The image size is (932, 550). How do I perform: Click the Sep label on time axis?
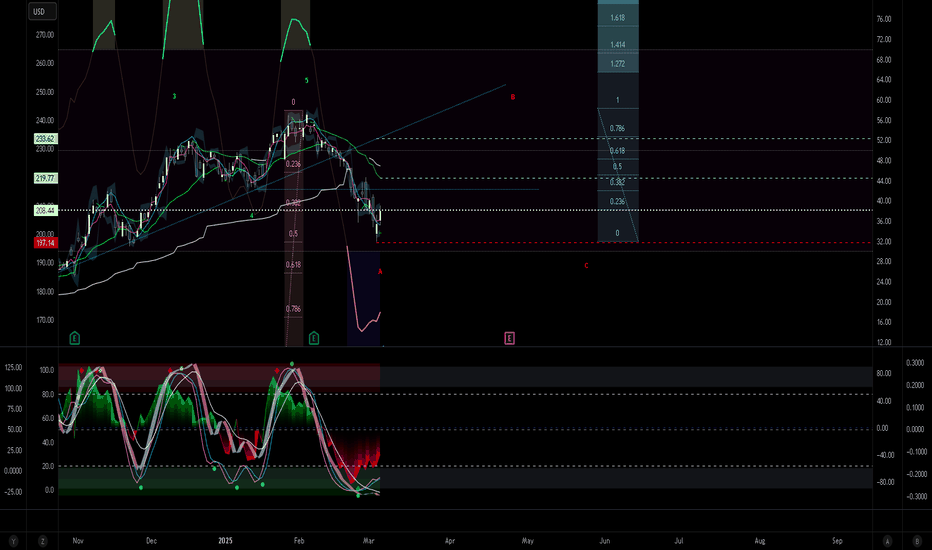(837, 541)
